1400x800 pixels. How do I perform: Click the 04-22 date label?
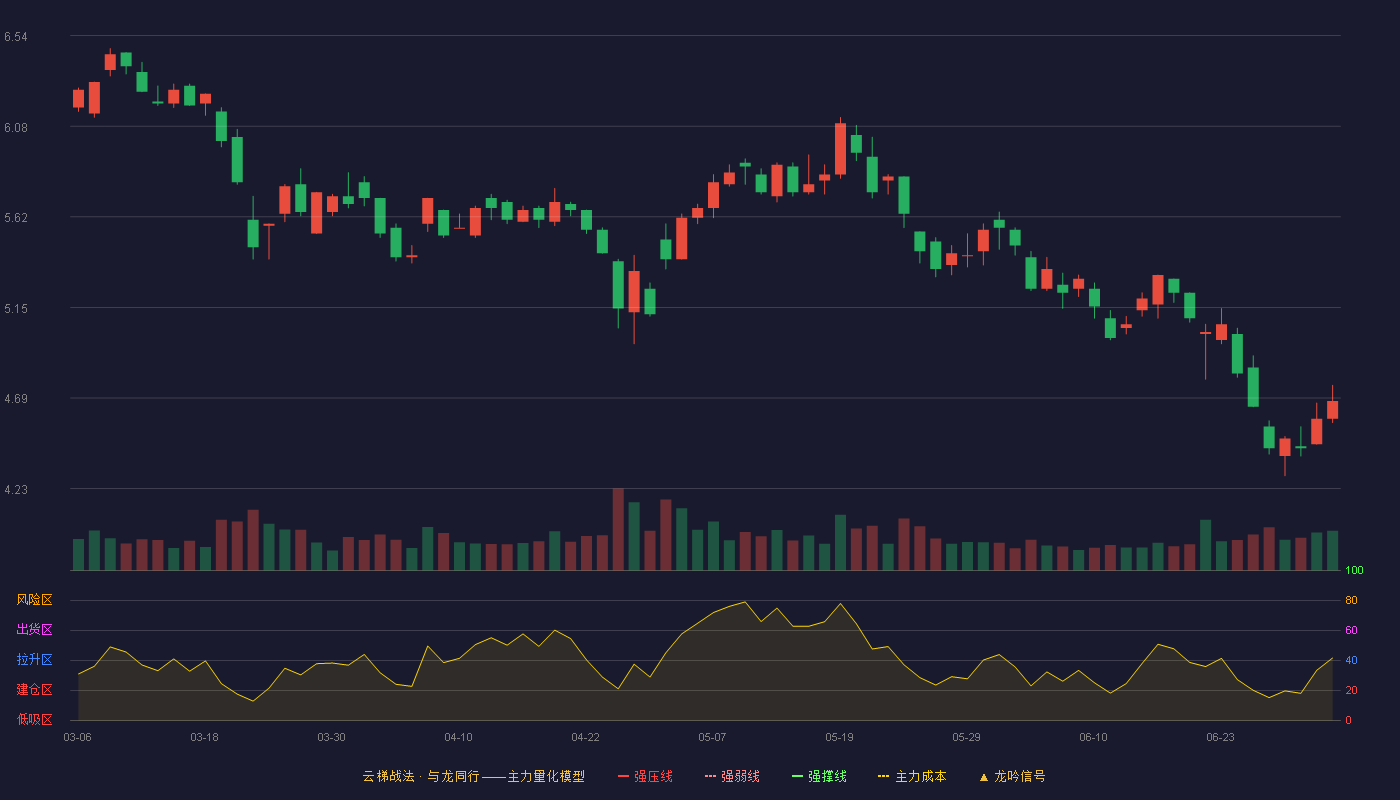(585, 737)
